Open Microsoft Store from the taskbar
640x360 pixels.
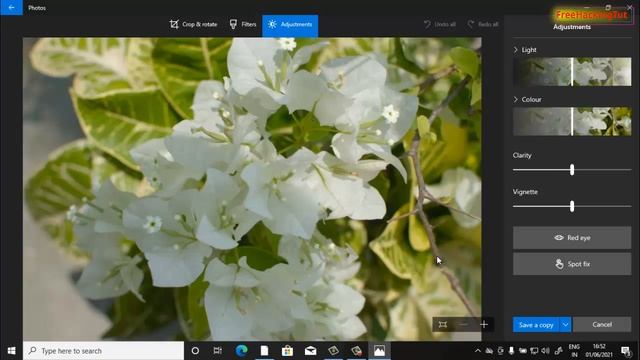[287, 351]
